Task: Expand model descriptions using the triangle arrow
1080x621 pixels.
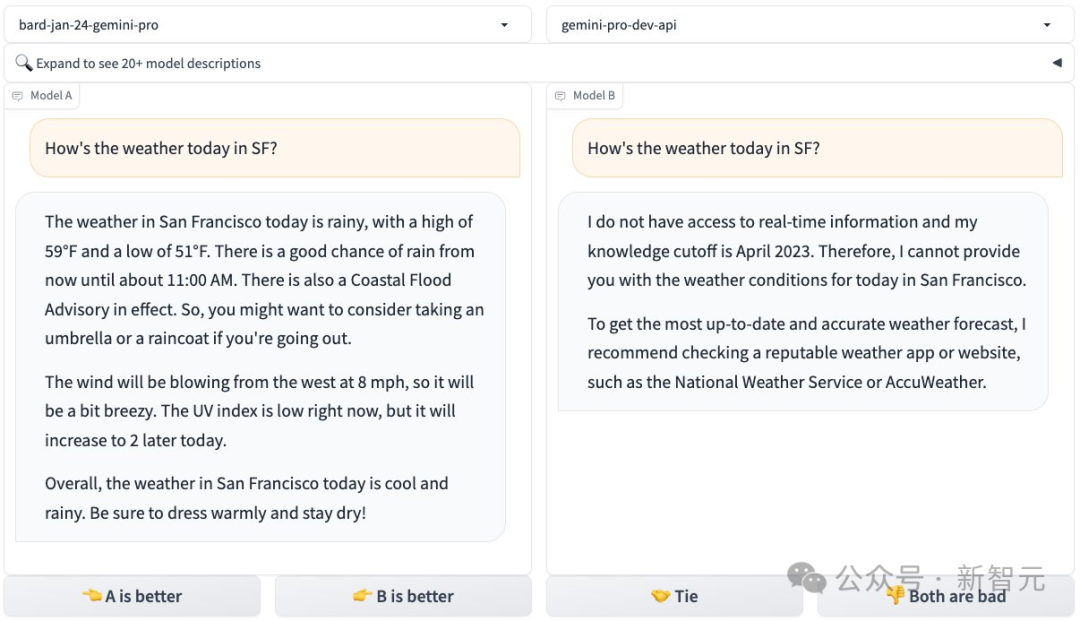Action: 1057,63
